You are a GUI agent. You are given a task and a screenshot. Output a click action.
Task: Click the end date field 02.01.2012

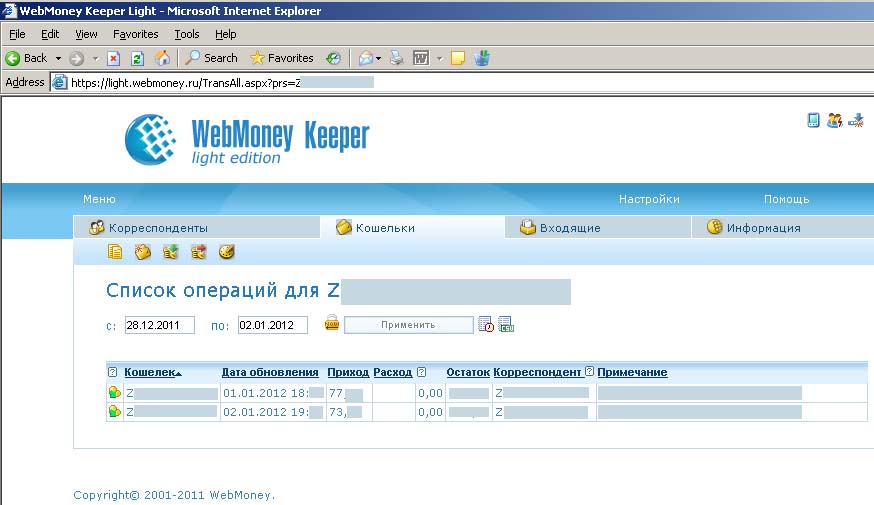(273, 325)
